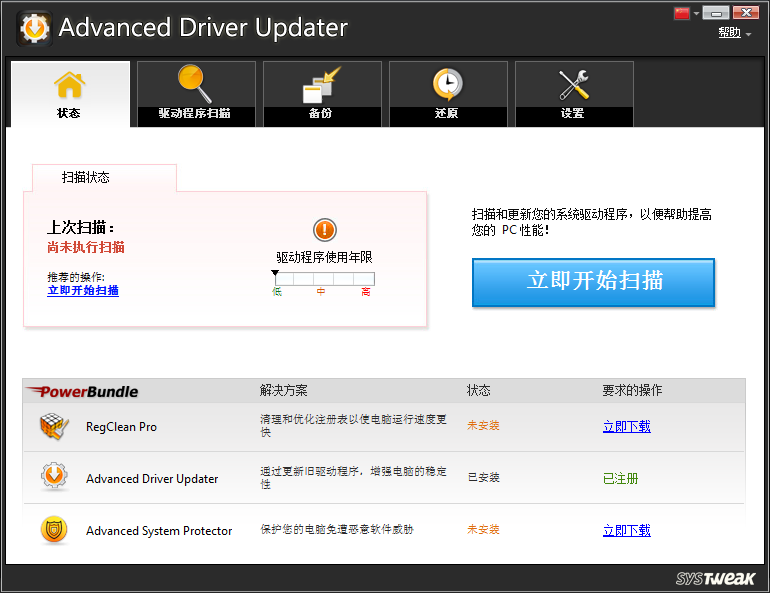Open the magnifier icon for 驱动程序扫描
770x593 pixels.
pyautogui.click(x=194, y=83)
